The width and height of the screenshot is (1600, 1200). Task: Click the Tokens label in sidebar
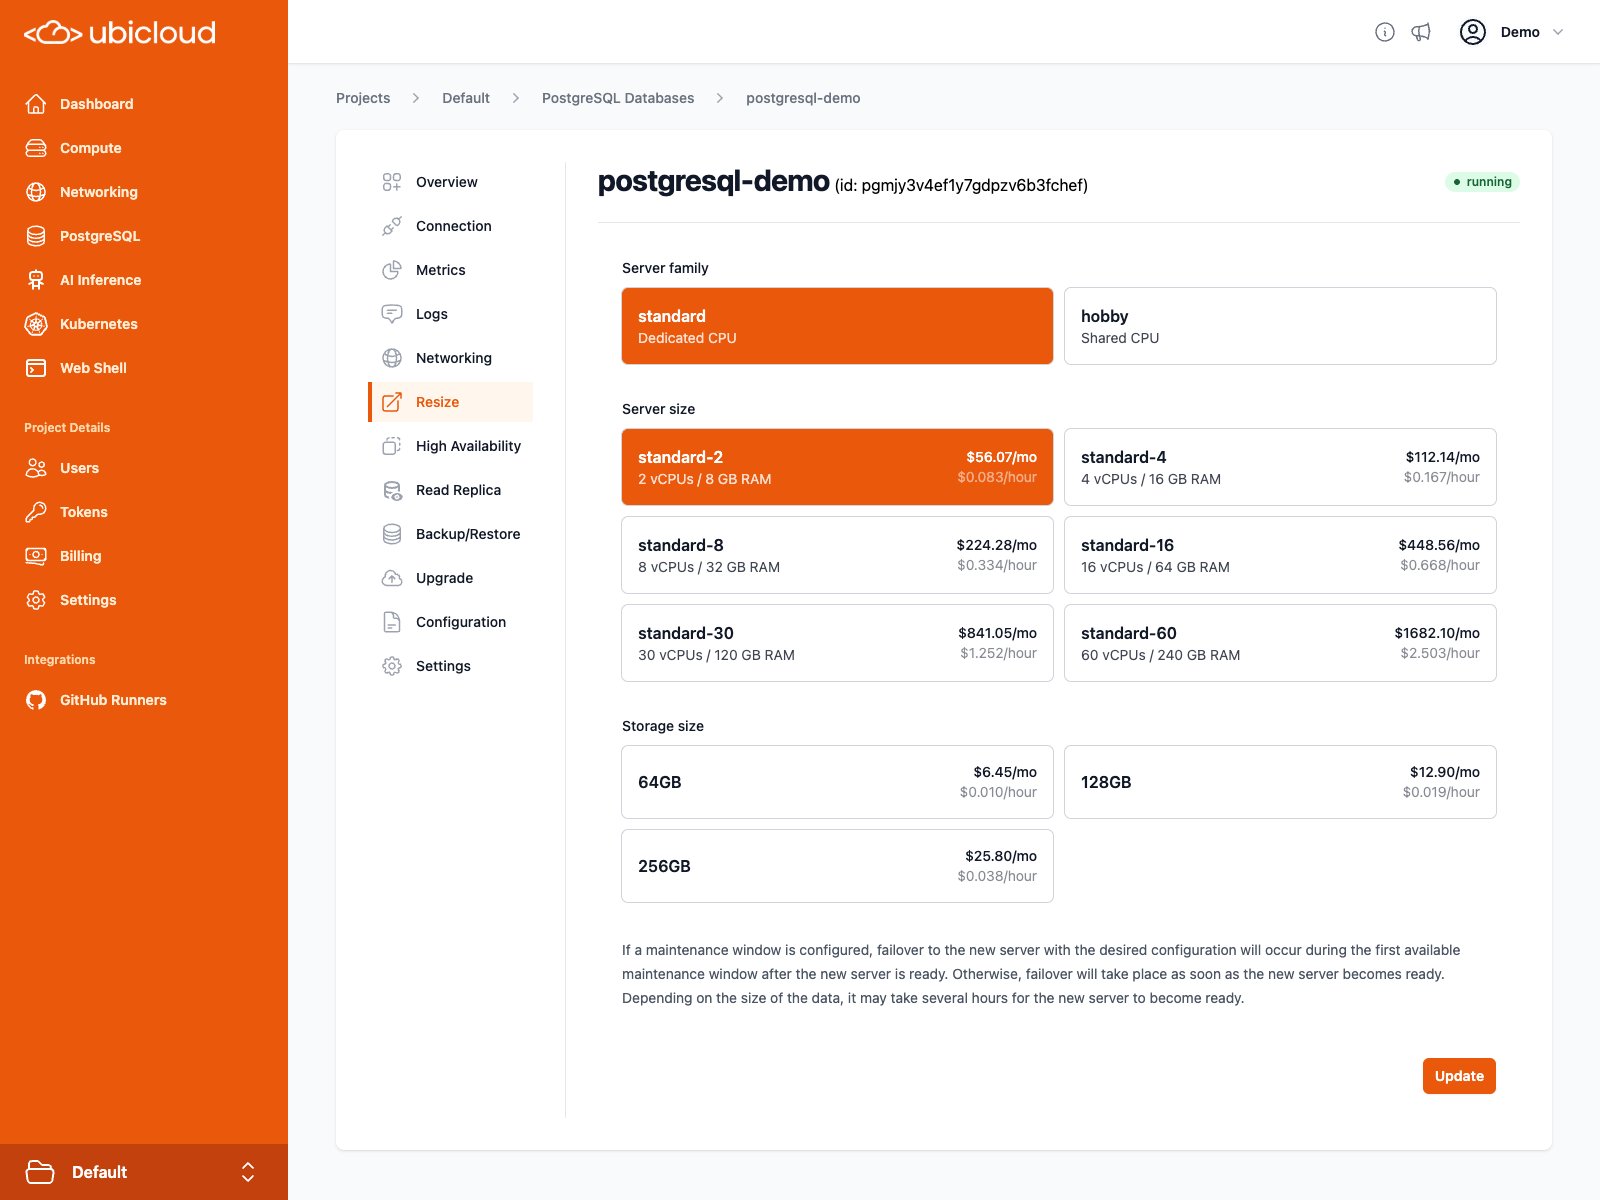tap(84, 512)
